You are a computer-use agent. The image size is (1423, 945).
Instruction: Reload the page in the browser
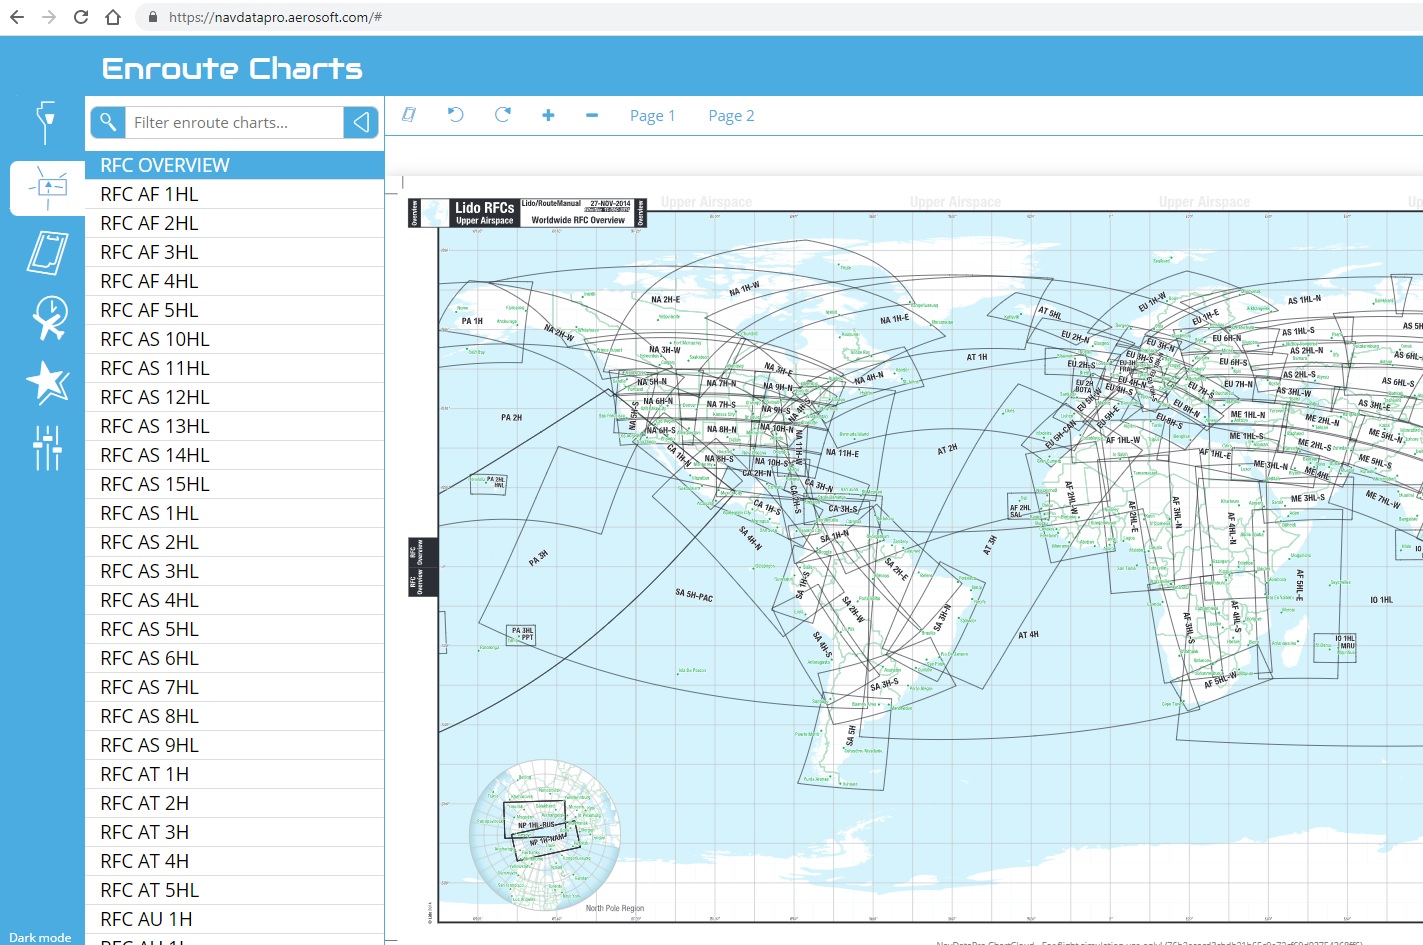[x=81, y=17]
